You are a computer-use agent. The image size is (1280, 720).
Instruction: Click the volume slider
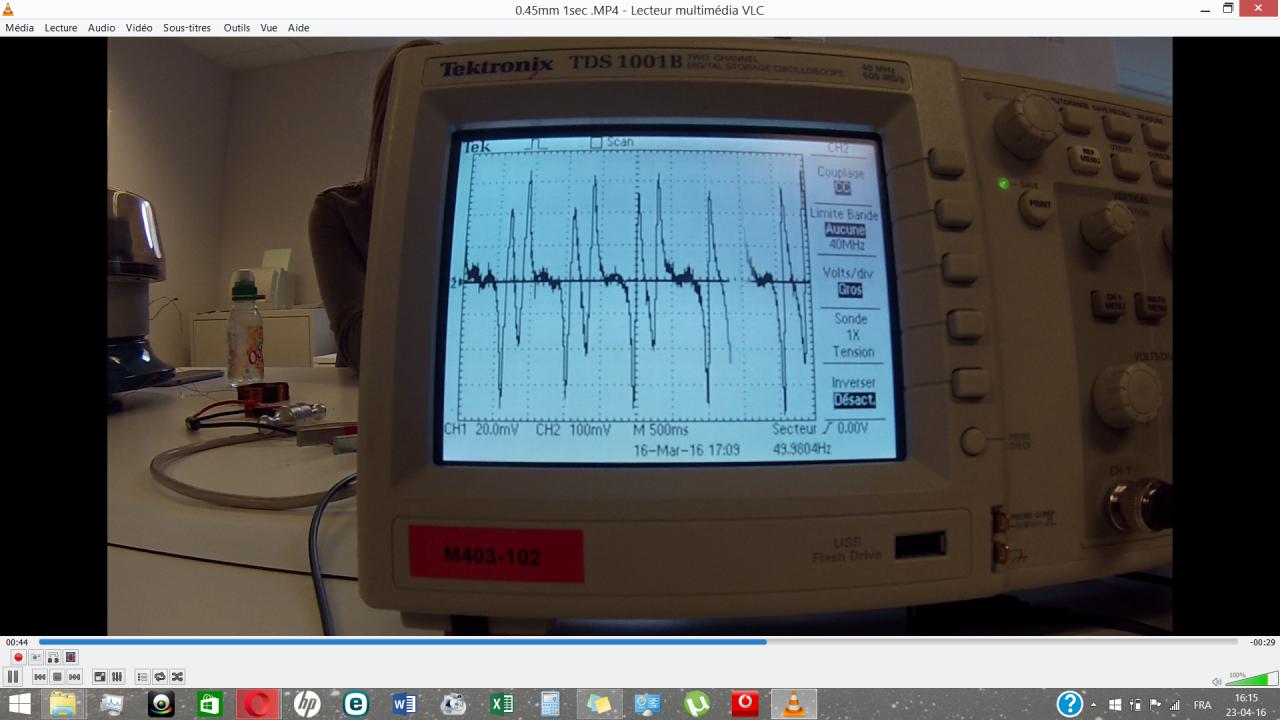(x=1252, y=679)
